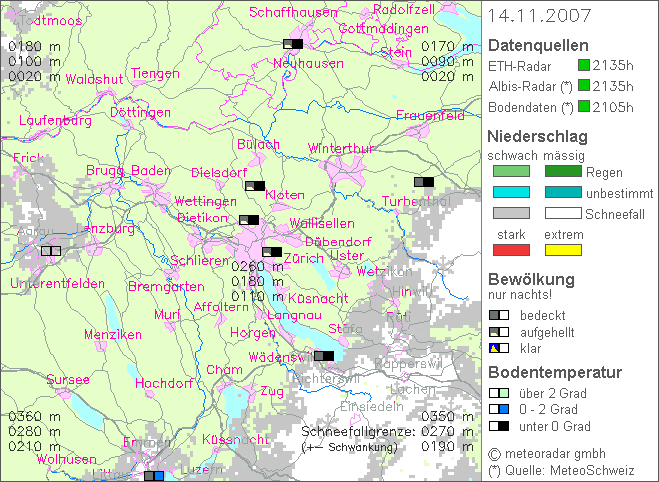Click the station marker above the Neuhausen label
659x482 pixels.
pyautogui.click(x=293, y=44)
